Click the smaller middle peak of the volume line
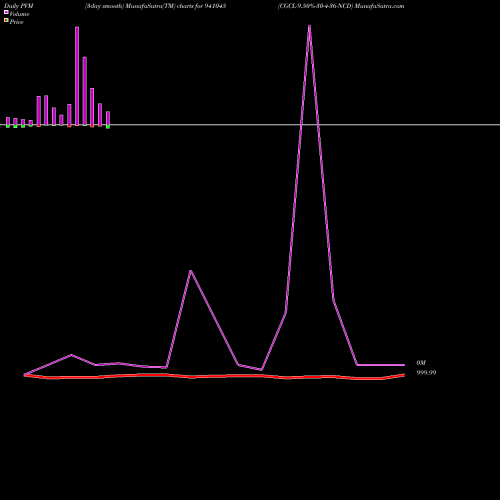 [x=191, y=271]
